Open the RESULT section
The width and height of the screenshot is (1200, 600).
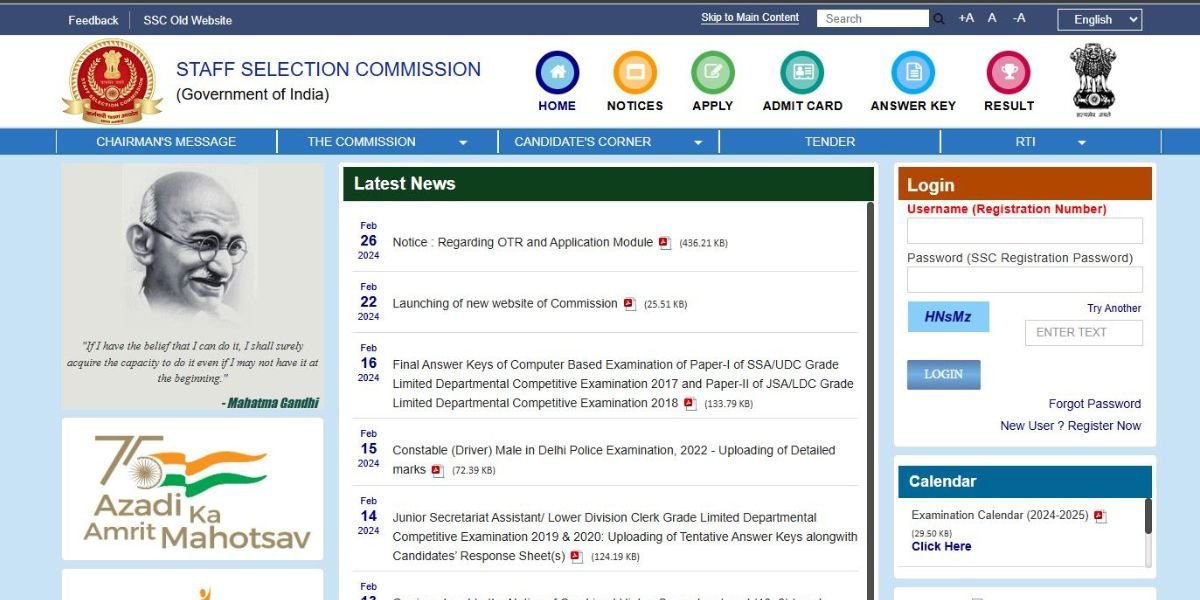(x=1008, y=73)
